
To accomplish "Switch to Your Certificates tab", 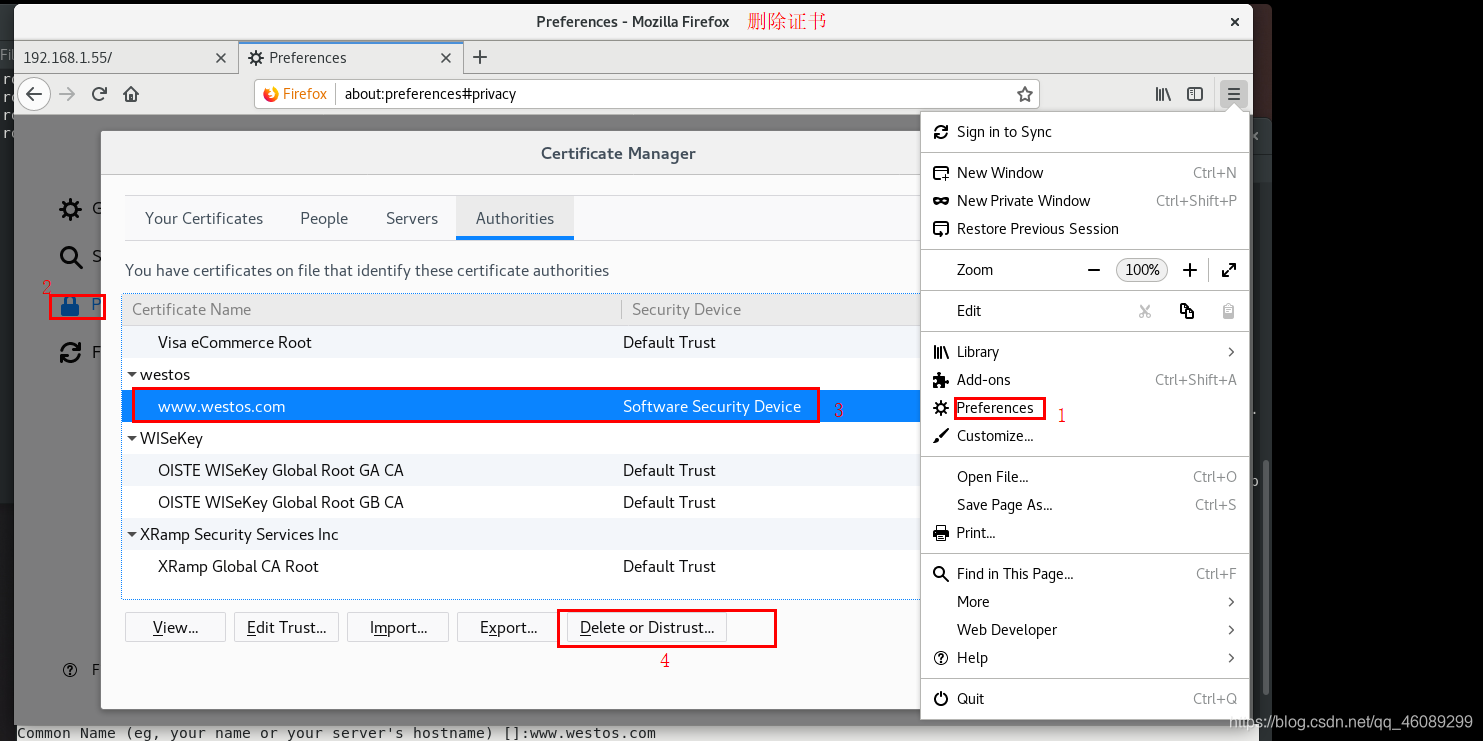I will coord(204,218).
